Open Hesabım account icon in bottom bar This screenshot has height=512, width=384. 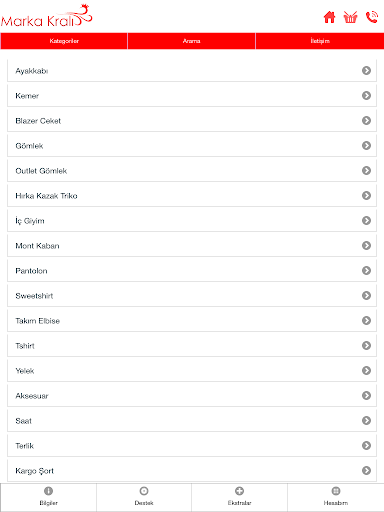(x=336, y=491)
